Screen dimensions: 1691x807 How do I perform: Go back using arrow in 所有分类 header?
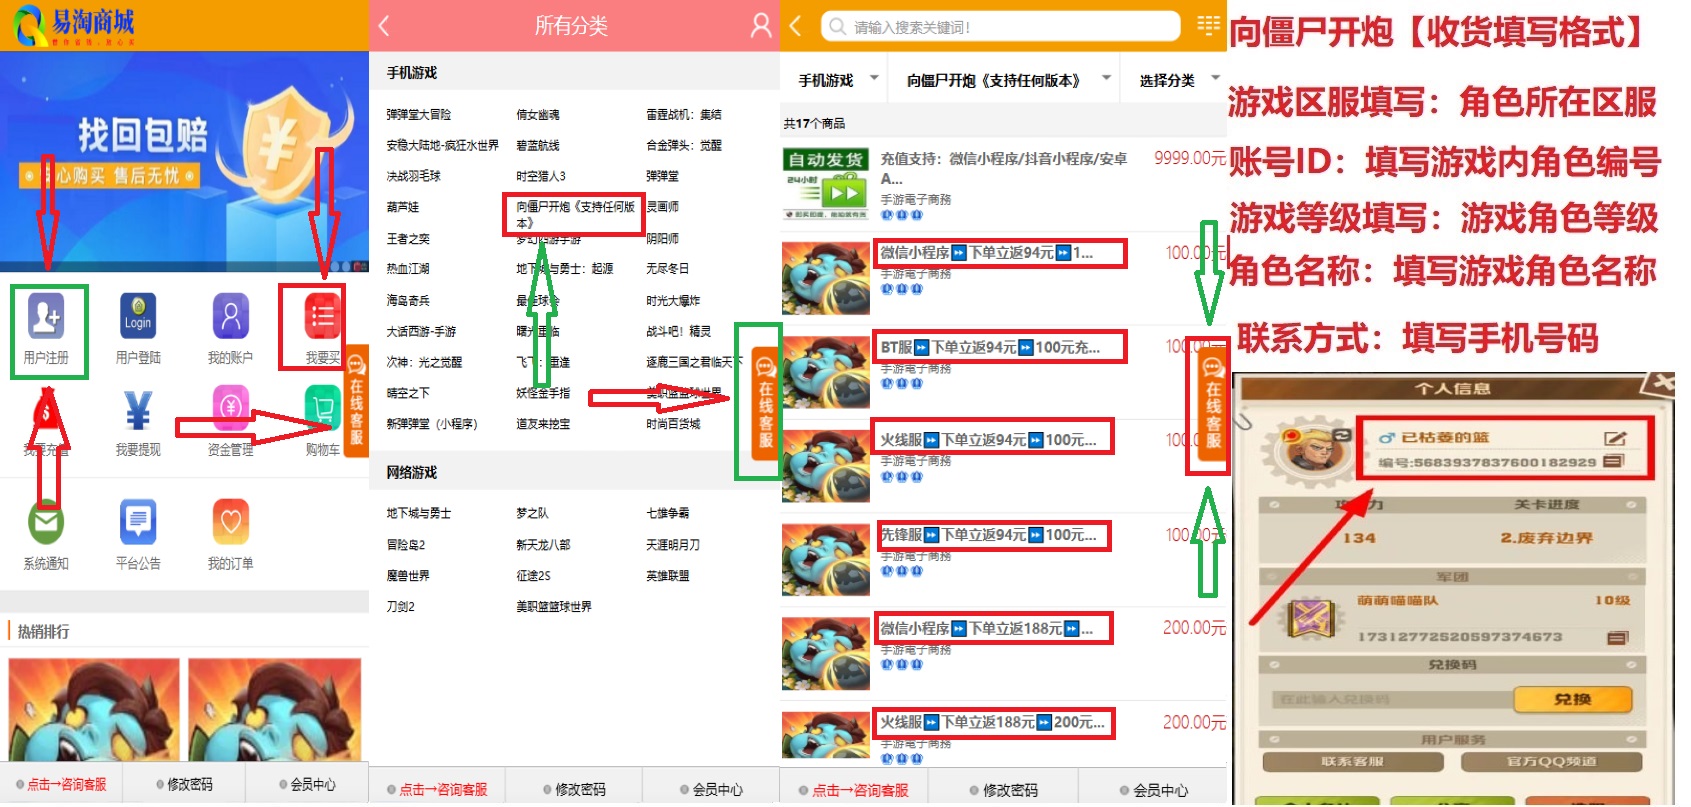coord(384,26)
